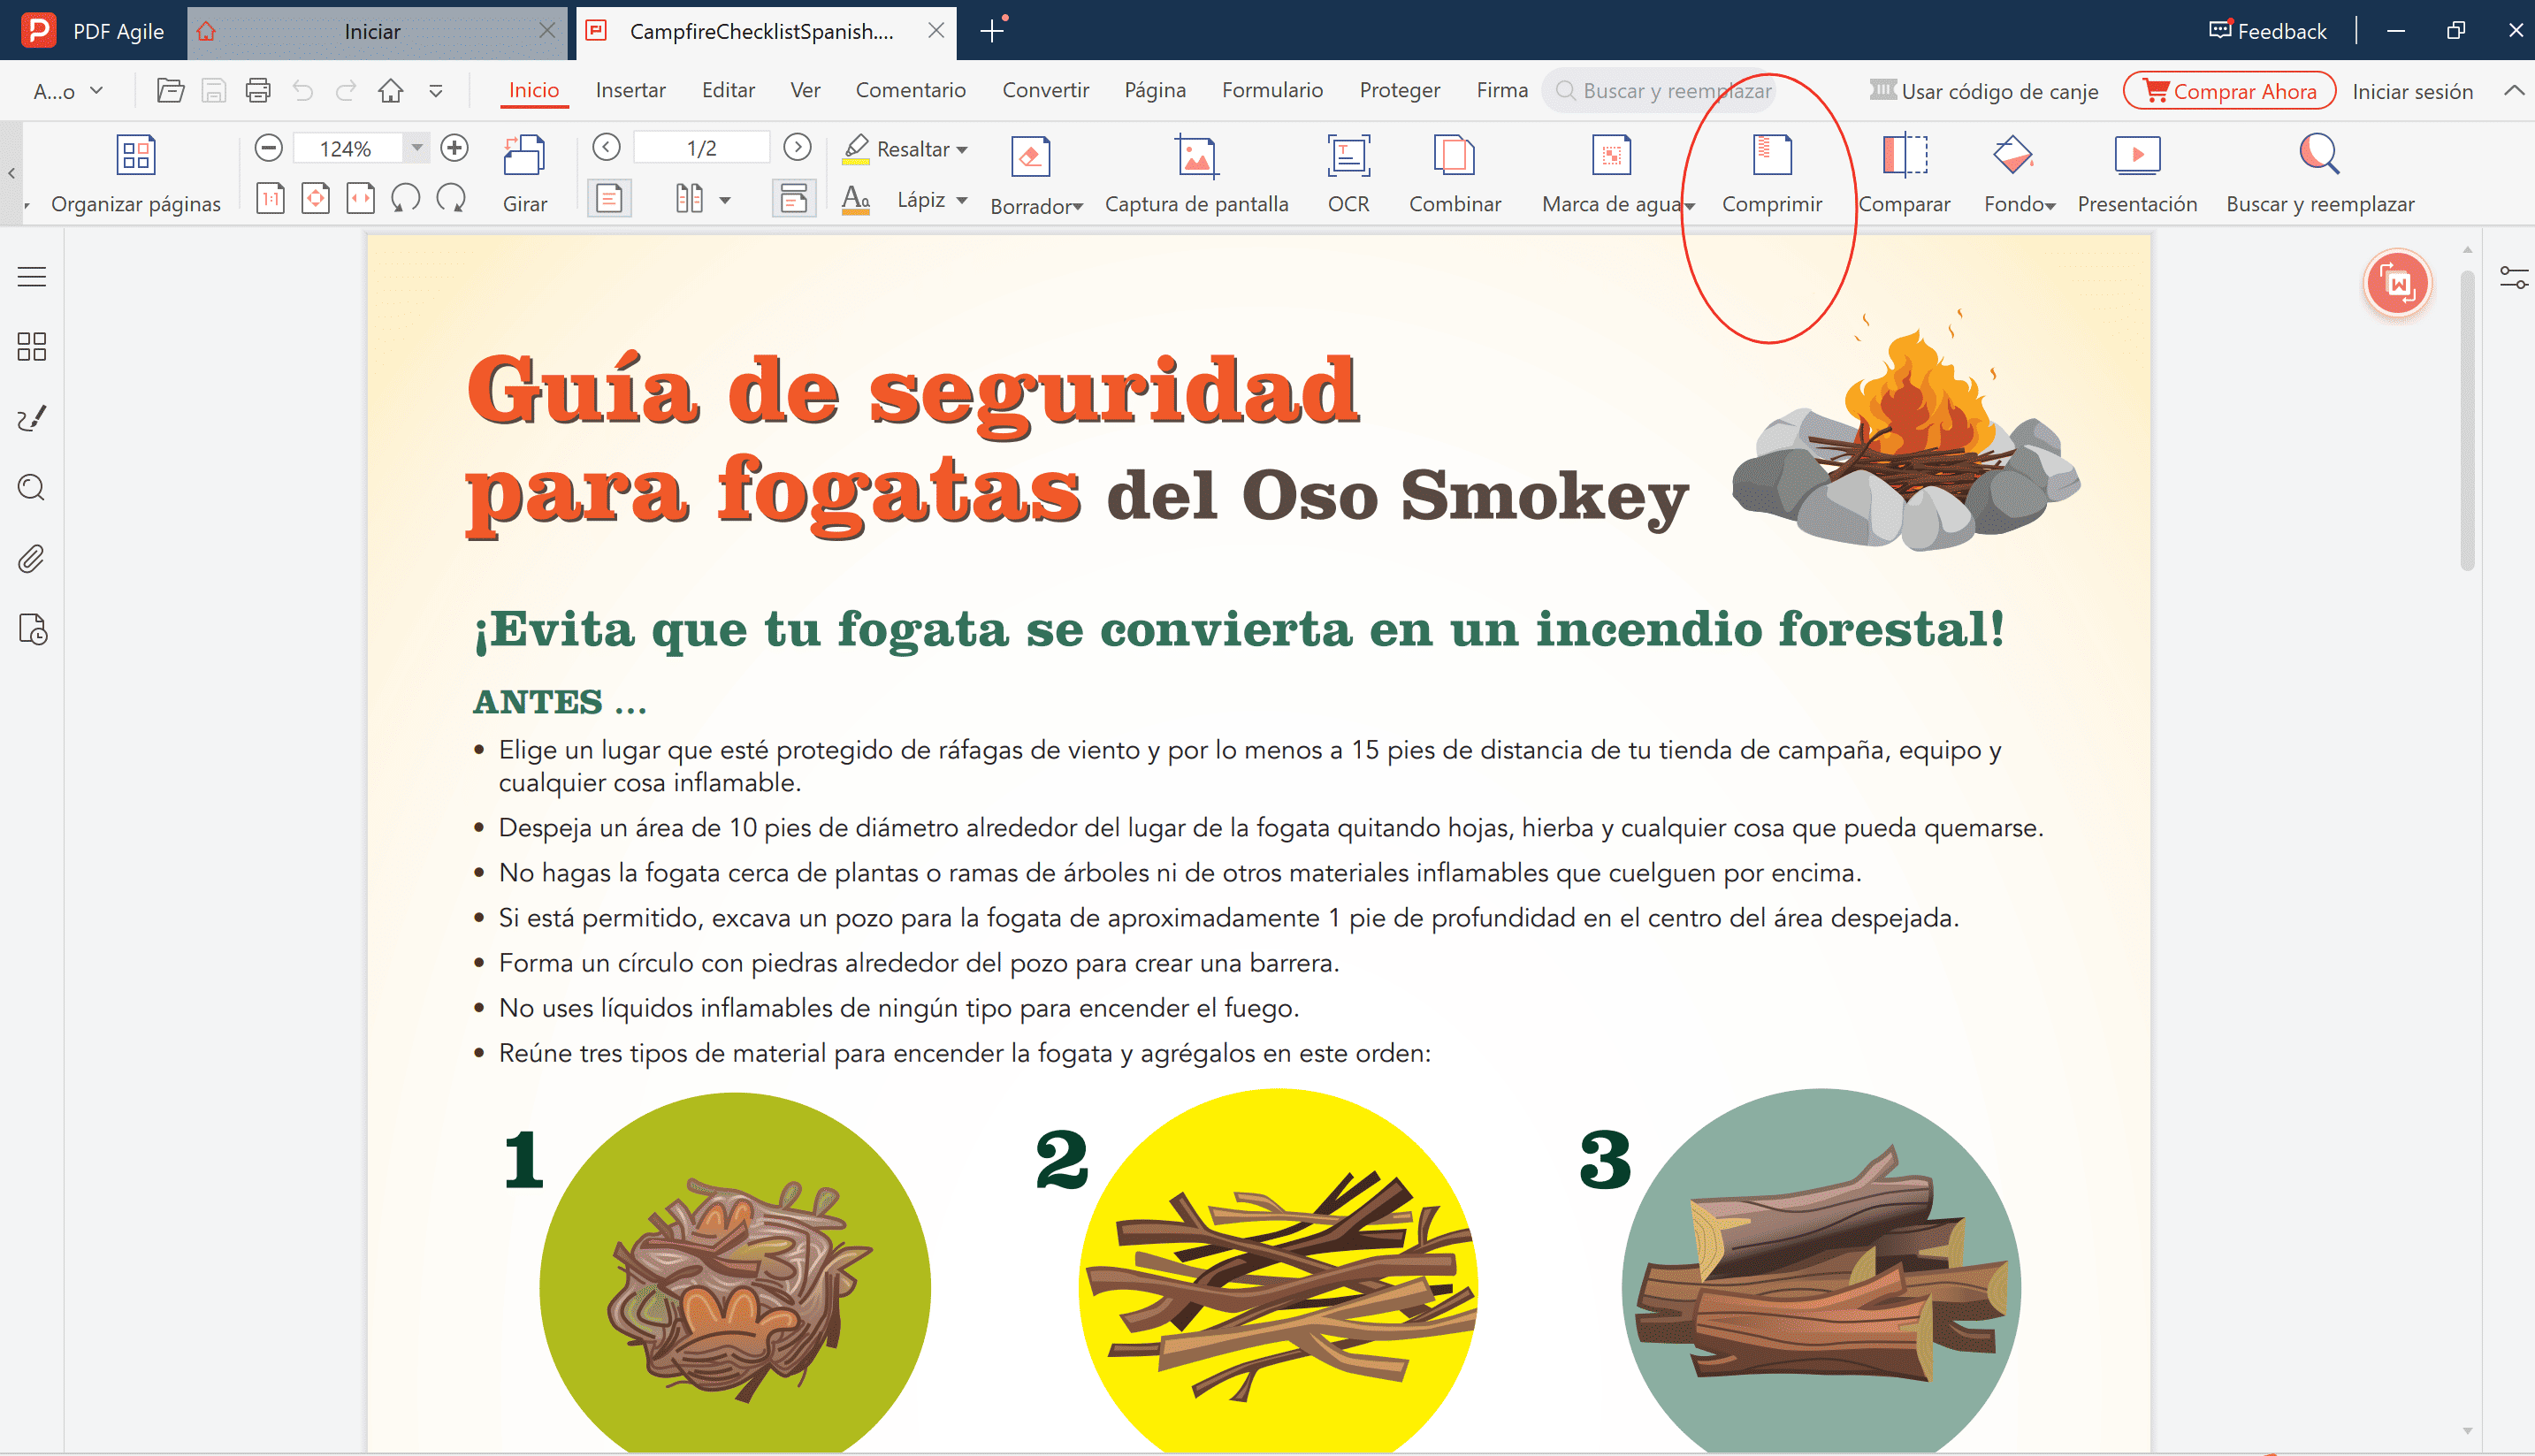The height and width of the screenshot is (1456, 2535).
Task: Expand Fondo dropdown arrow
Action: click(x=2050, y=206)
